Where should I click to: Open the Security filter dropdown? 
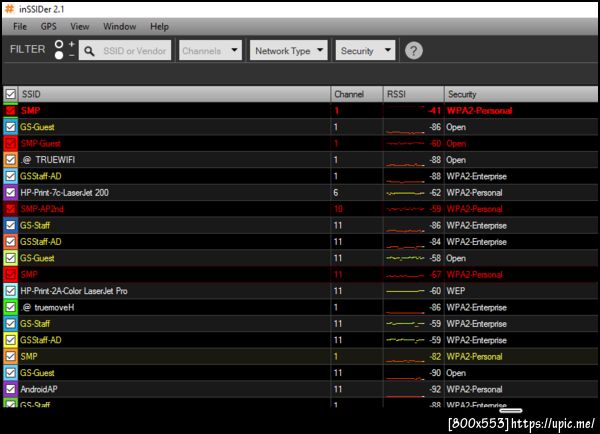(x=365, y=51)
